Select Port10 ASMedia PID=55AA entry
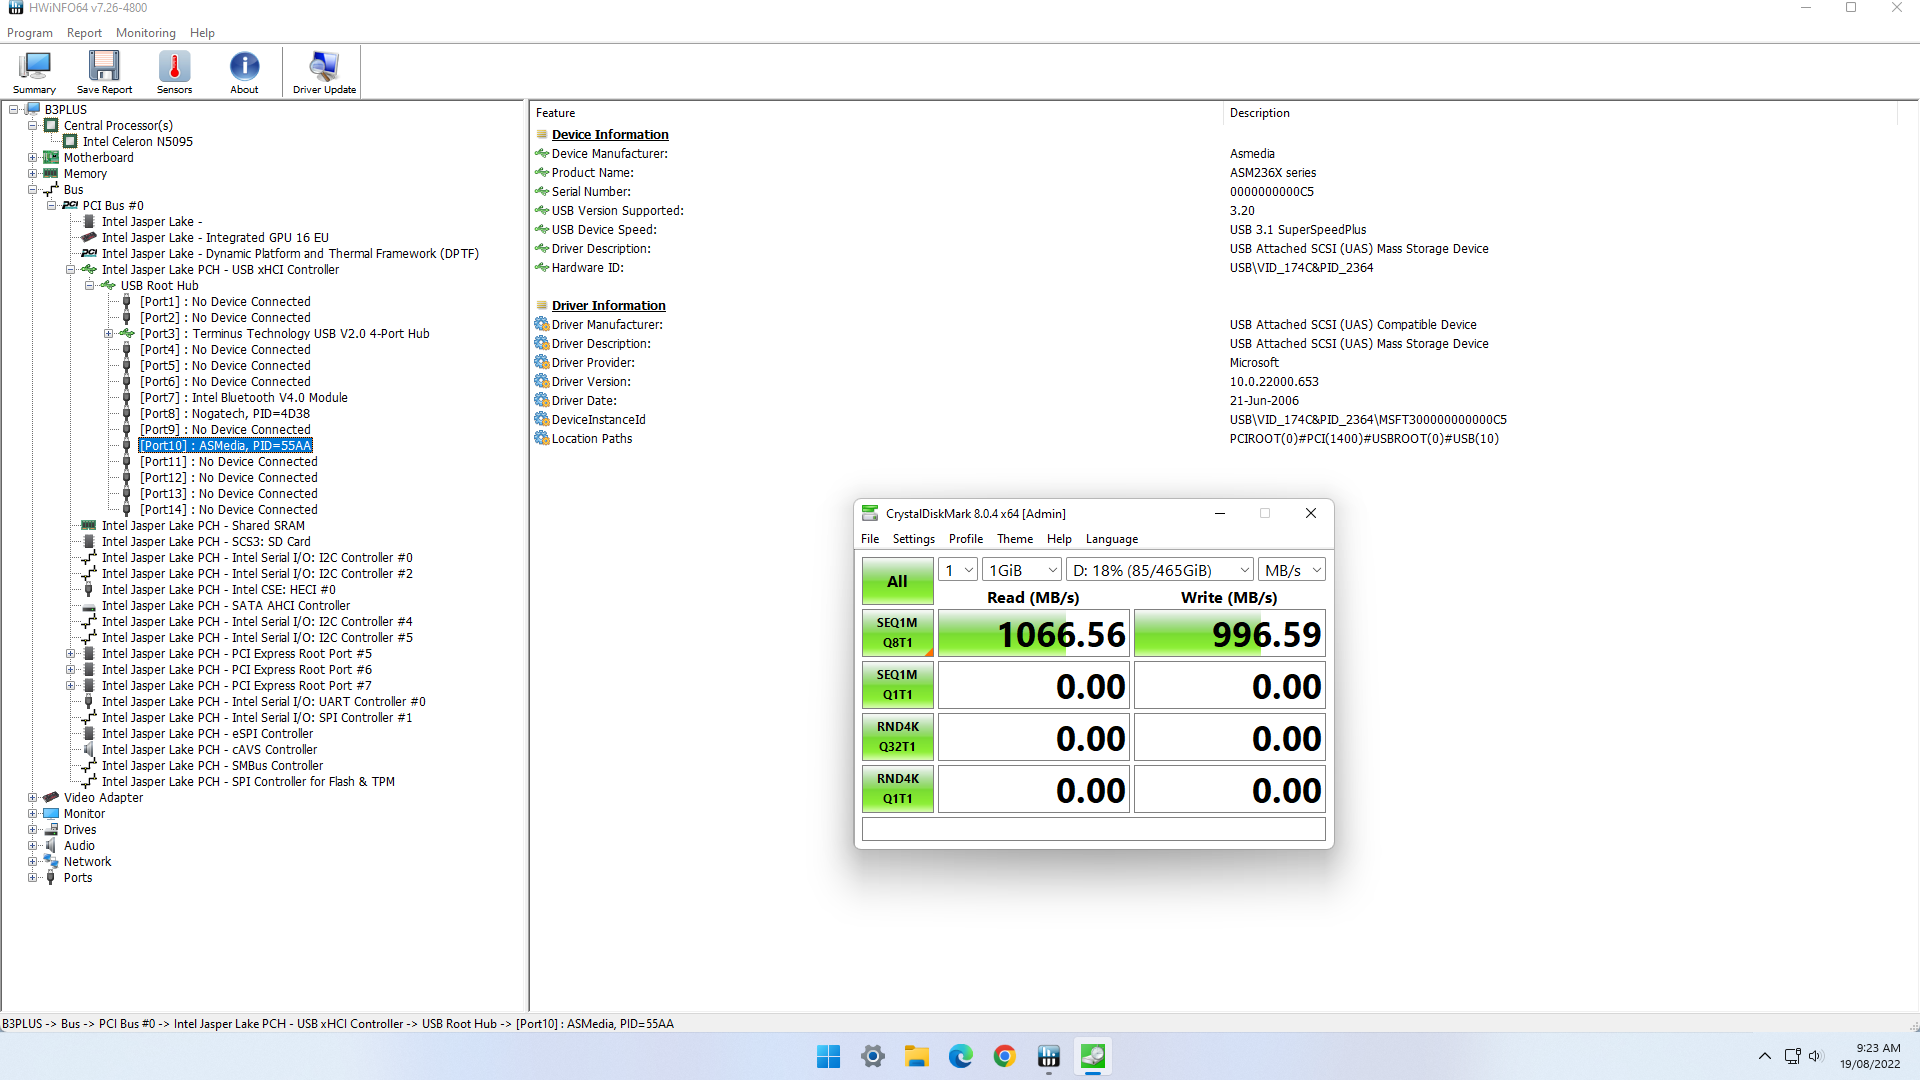Viewport: 1920px width, 1080px height. 226,445
